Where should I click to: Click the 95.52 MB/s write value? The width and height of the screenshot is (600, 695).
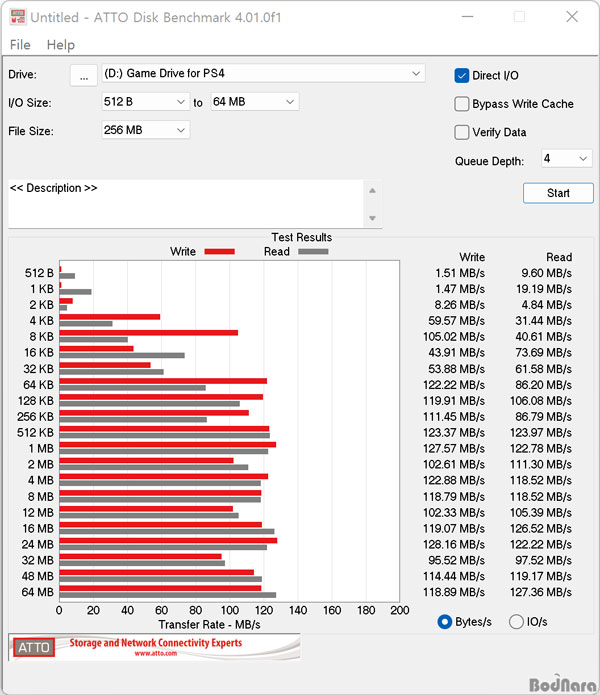(457, 560)
